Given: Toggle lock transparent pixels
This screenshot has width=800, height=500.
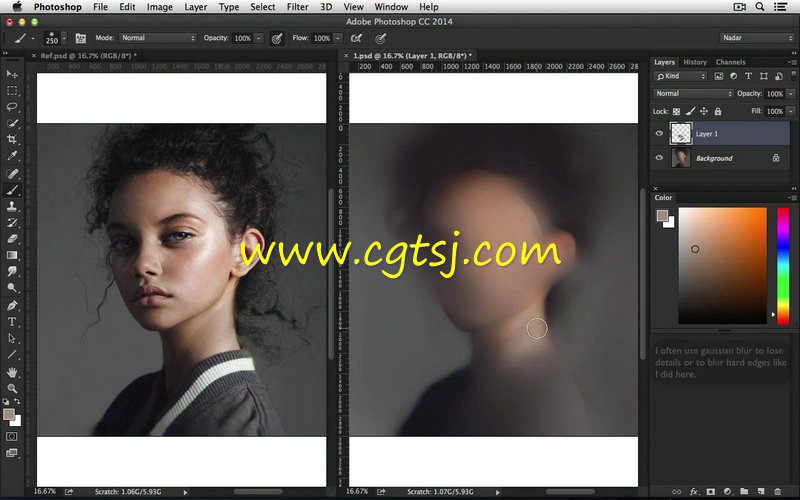Looking at the screenshot, I should click(677, 111).
